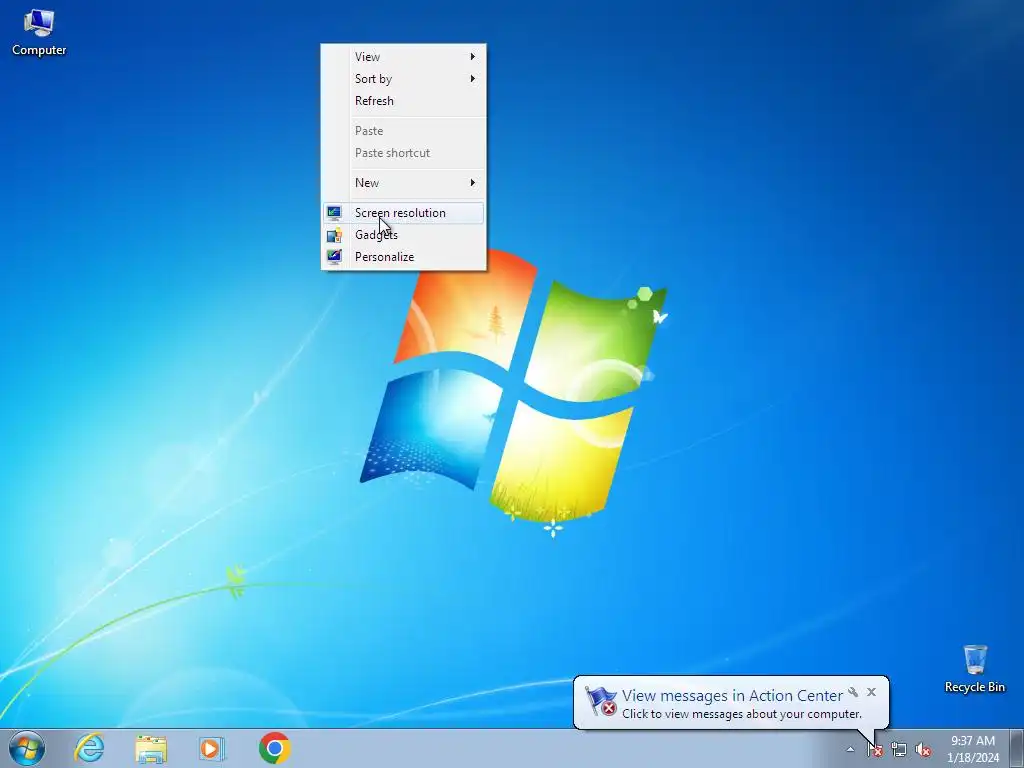
Task: Click the Show desktop button at taskbar end
Action: [x=1017, y=748]
